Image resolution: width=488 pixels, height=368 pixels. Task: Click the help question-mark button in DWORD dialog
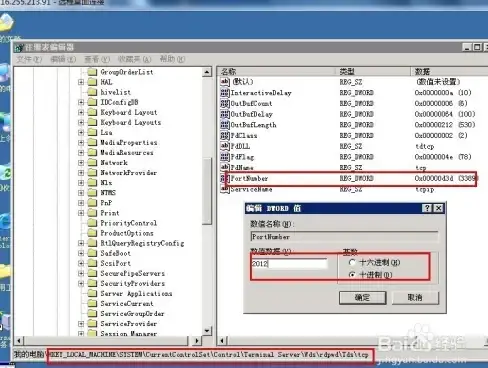427,208
